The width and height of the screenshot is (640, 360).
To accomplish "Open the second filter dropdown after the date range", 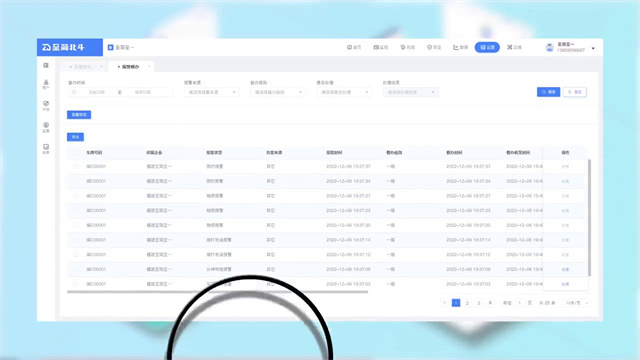I will point(278,92).
